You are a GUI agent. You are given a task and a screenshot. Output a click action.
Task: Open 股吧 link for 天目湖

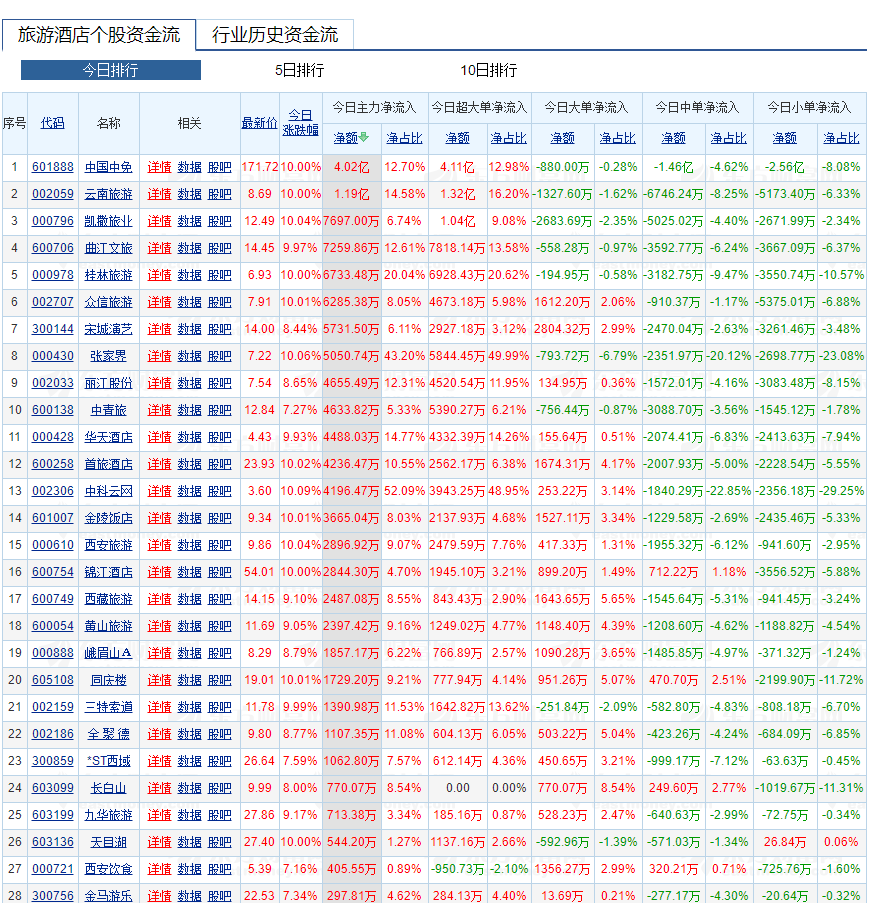coord(219,842)
